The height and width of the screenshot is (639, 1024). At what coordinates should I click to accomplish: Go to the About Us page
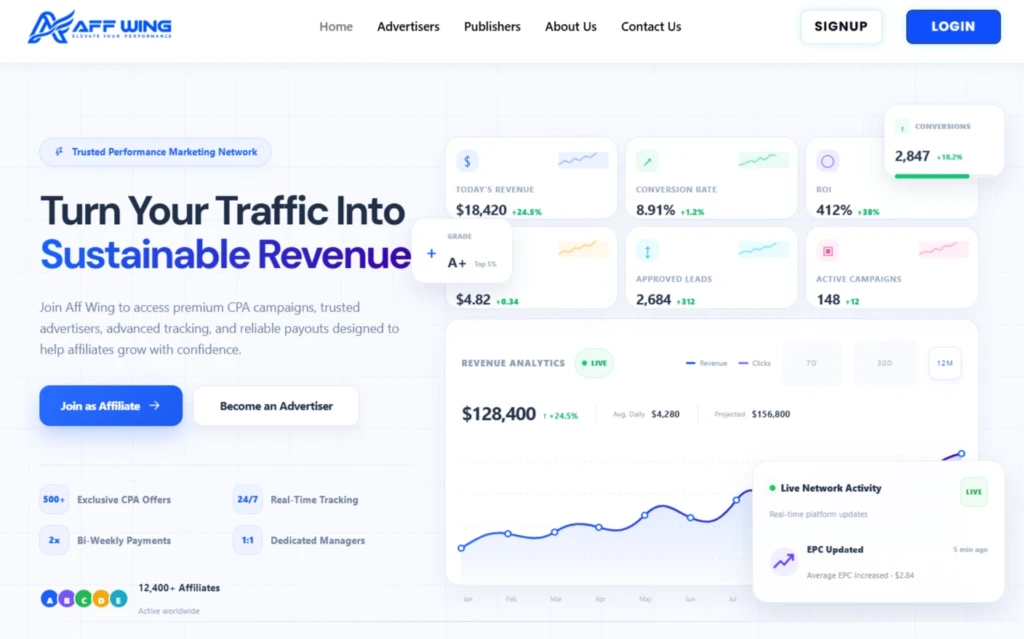[571, 27]
